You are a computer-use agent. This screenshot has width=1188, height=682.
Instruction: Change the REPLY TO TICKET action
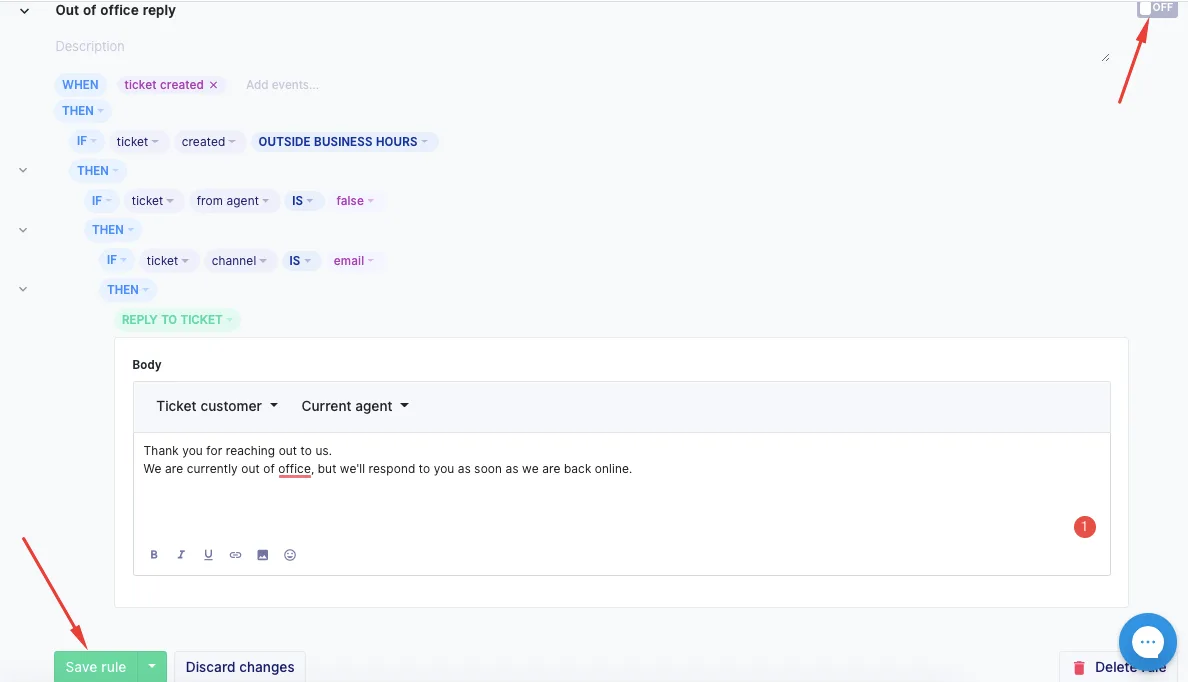coord(177,320)
